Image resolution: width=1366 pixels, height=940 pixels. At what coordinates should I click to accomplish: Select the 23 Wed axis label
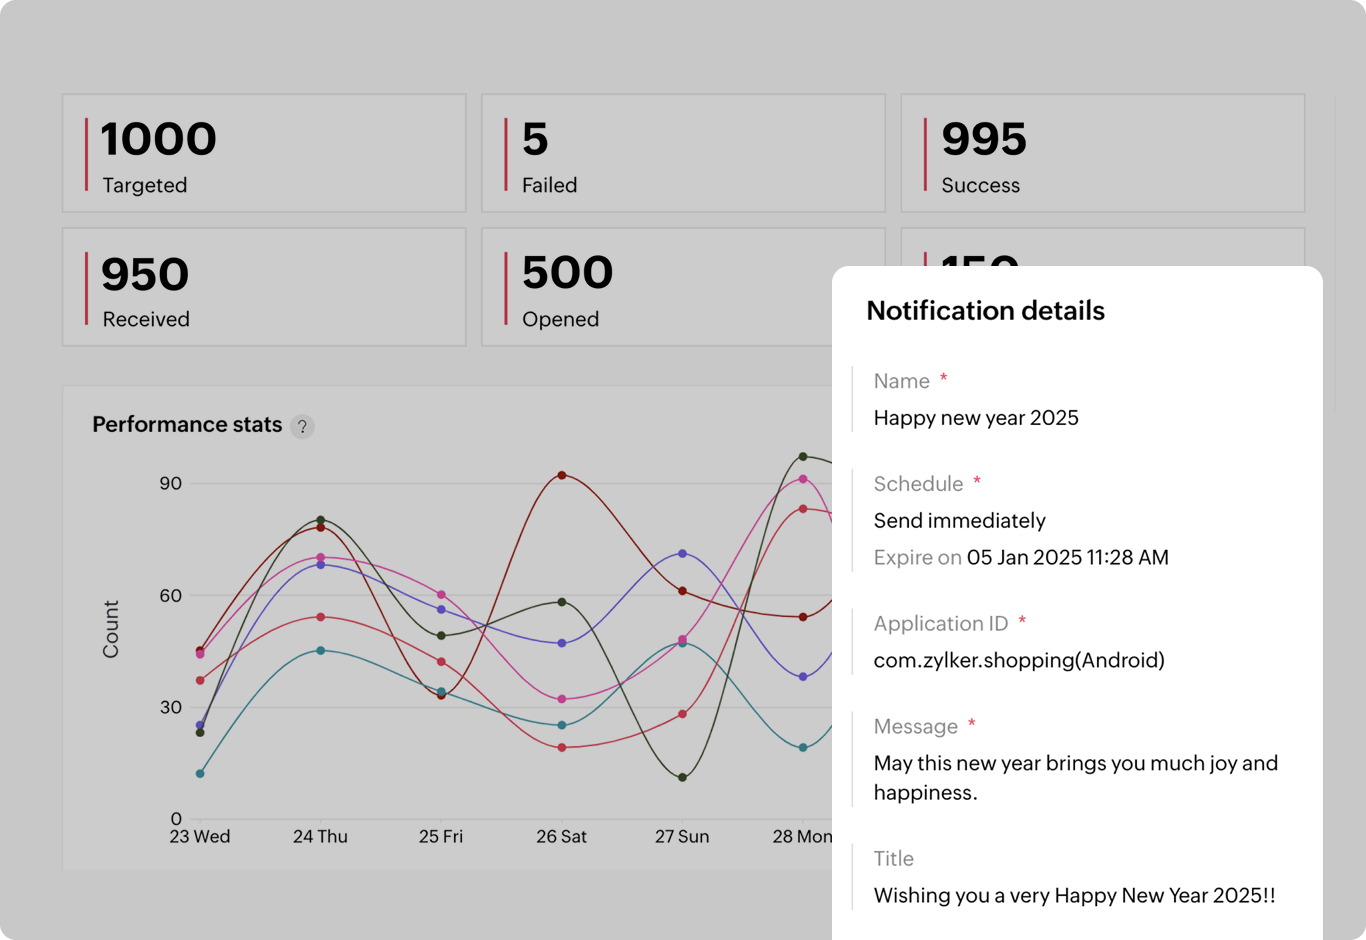(199, 837)
